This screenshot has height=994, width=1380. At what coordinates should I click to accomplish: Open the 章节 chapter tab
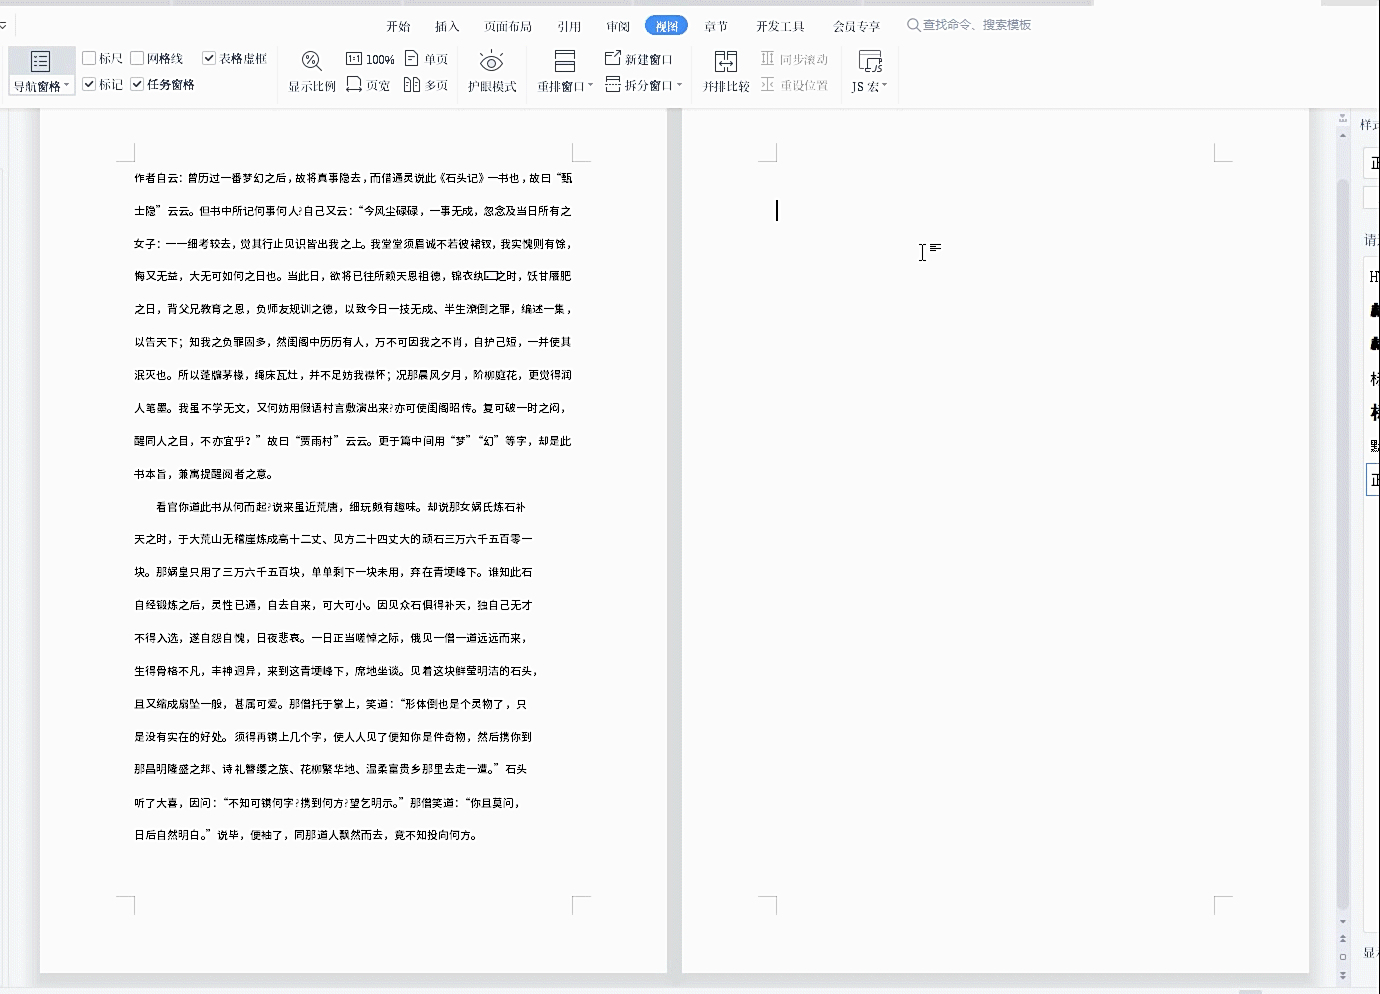(x=716, y=26)
